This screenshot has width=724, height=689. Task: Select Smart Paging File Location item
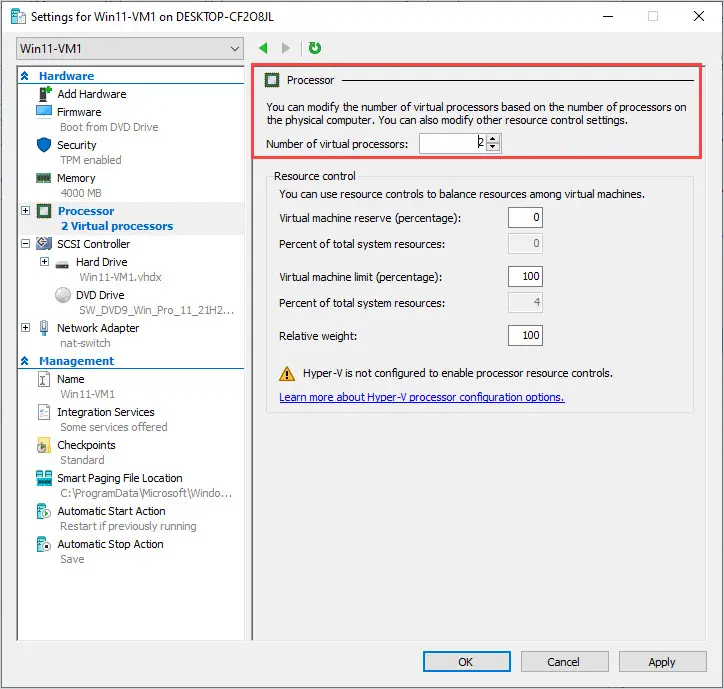point(120,478)
